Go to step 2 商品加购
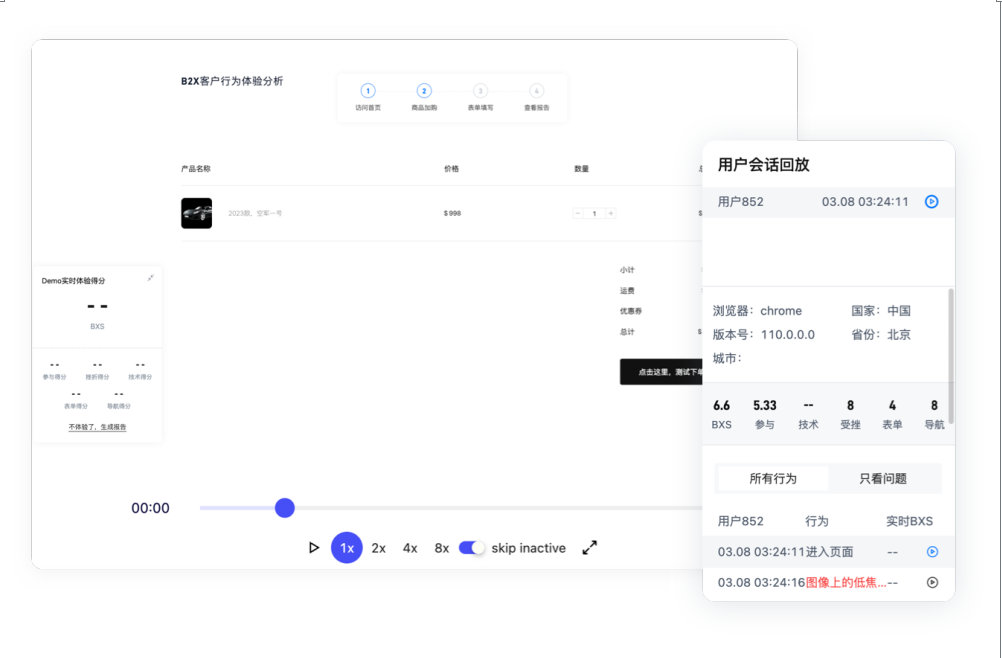 click(424, 98)
